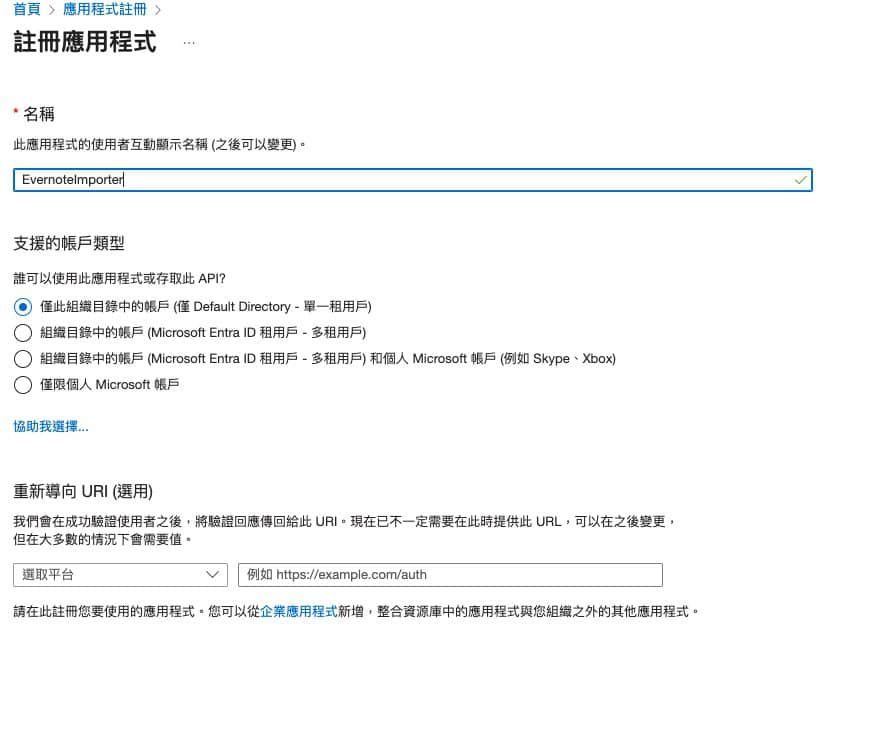The height and width of the screenshot is (739, 886).
Task: Click the redirect URI input box
Action: (x=450, y=574)
